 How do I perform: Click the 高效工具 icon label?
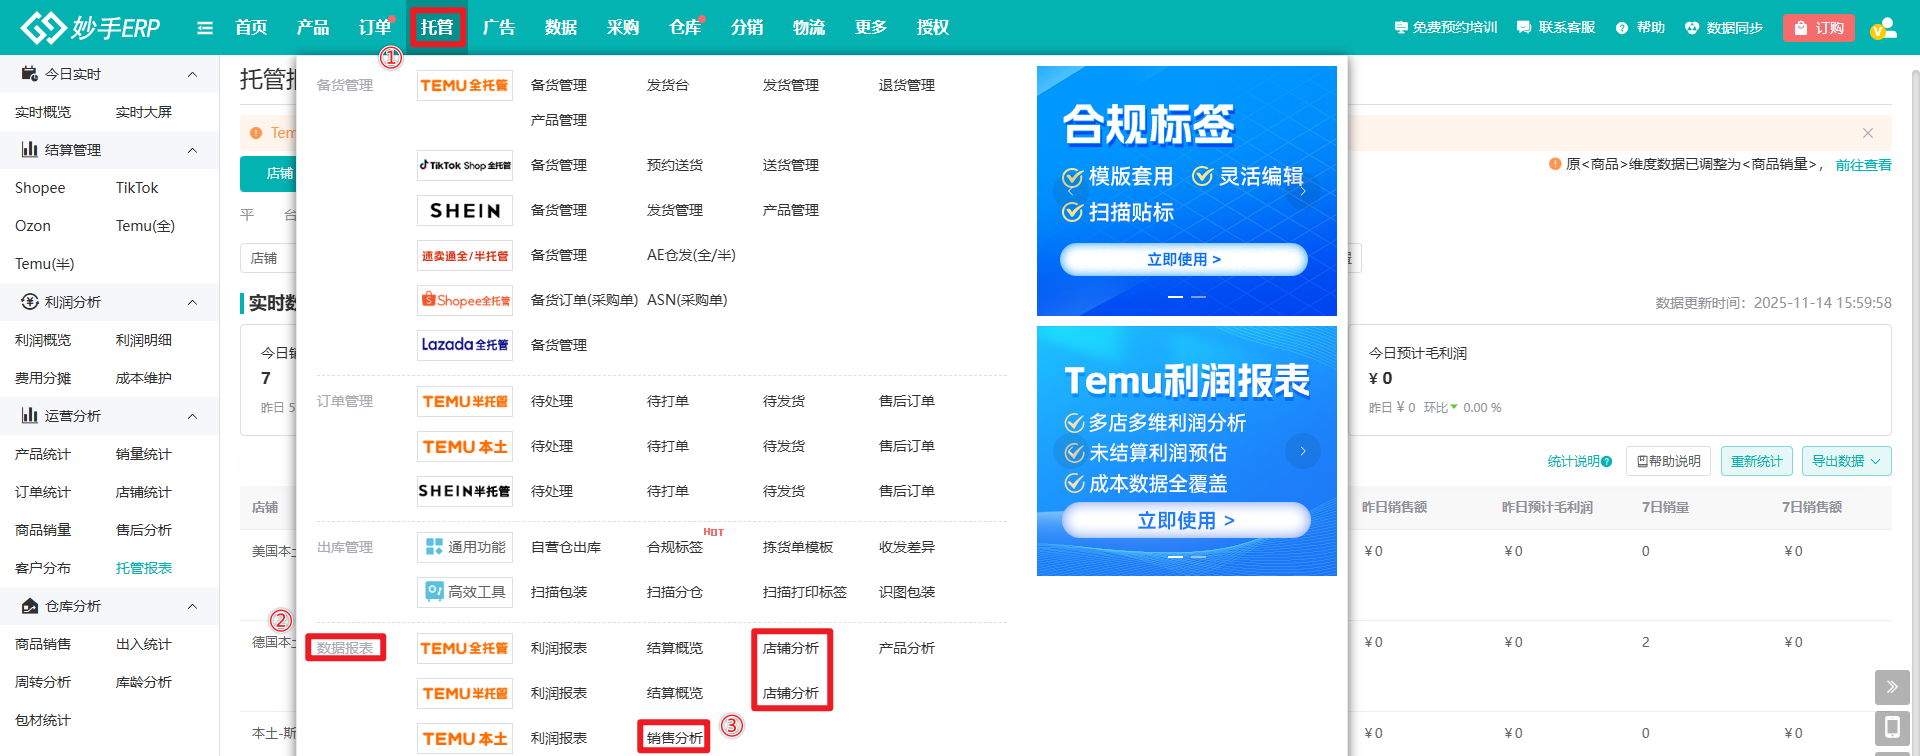coord(465,592)
